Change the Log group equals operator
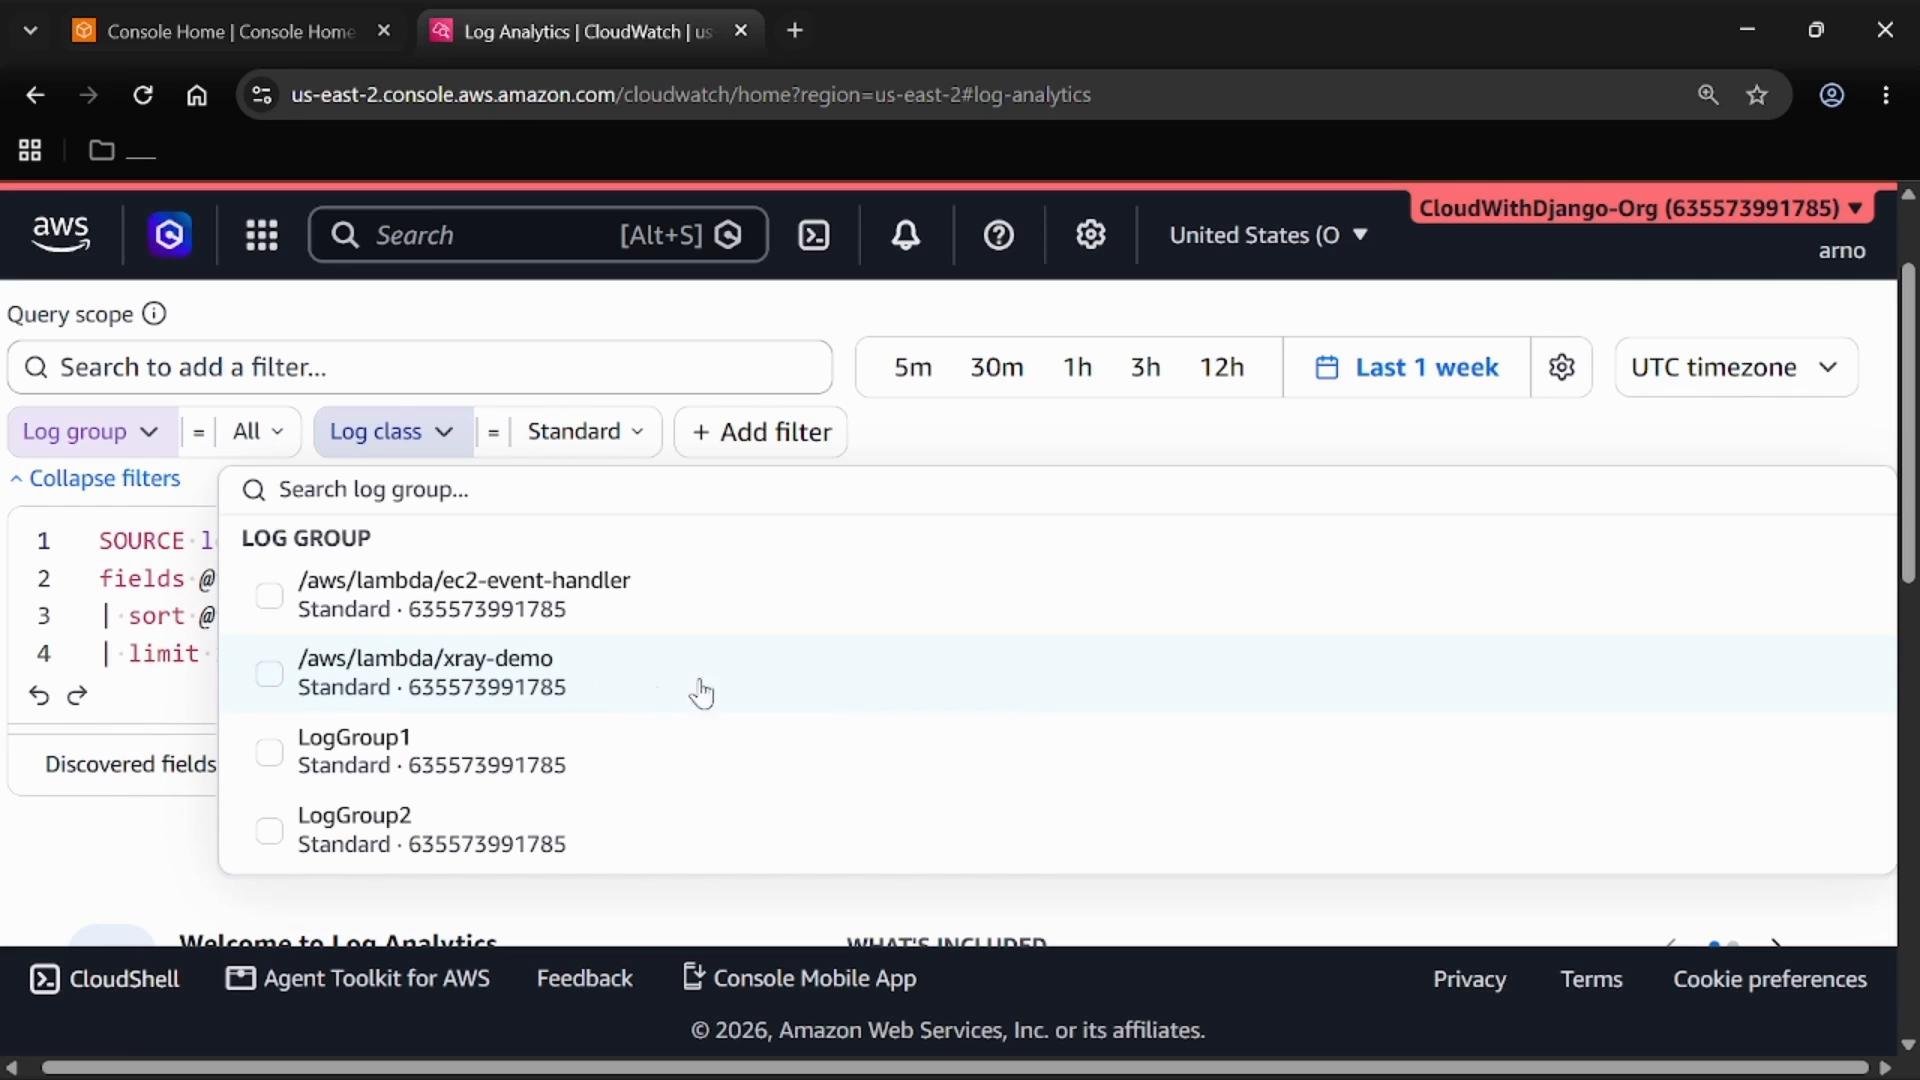 click(198, 432)
